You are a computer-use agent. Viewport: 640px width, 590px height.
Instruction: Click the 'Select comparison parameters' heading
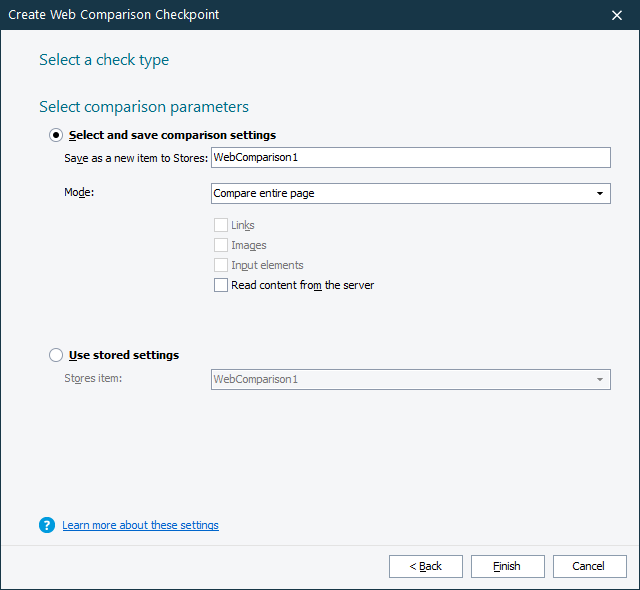coord(144,107)
